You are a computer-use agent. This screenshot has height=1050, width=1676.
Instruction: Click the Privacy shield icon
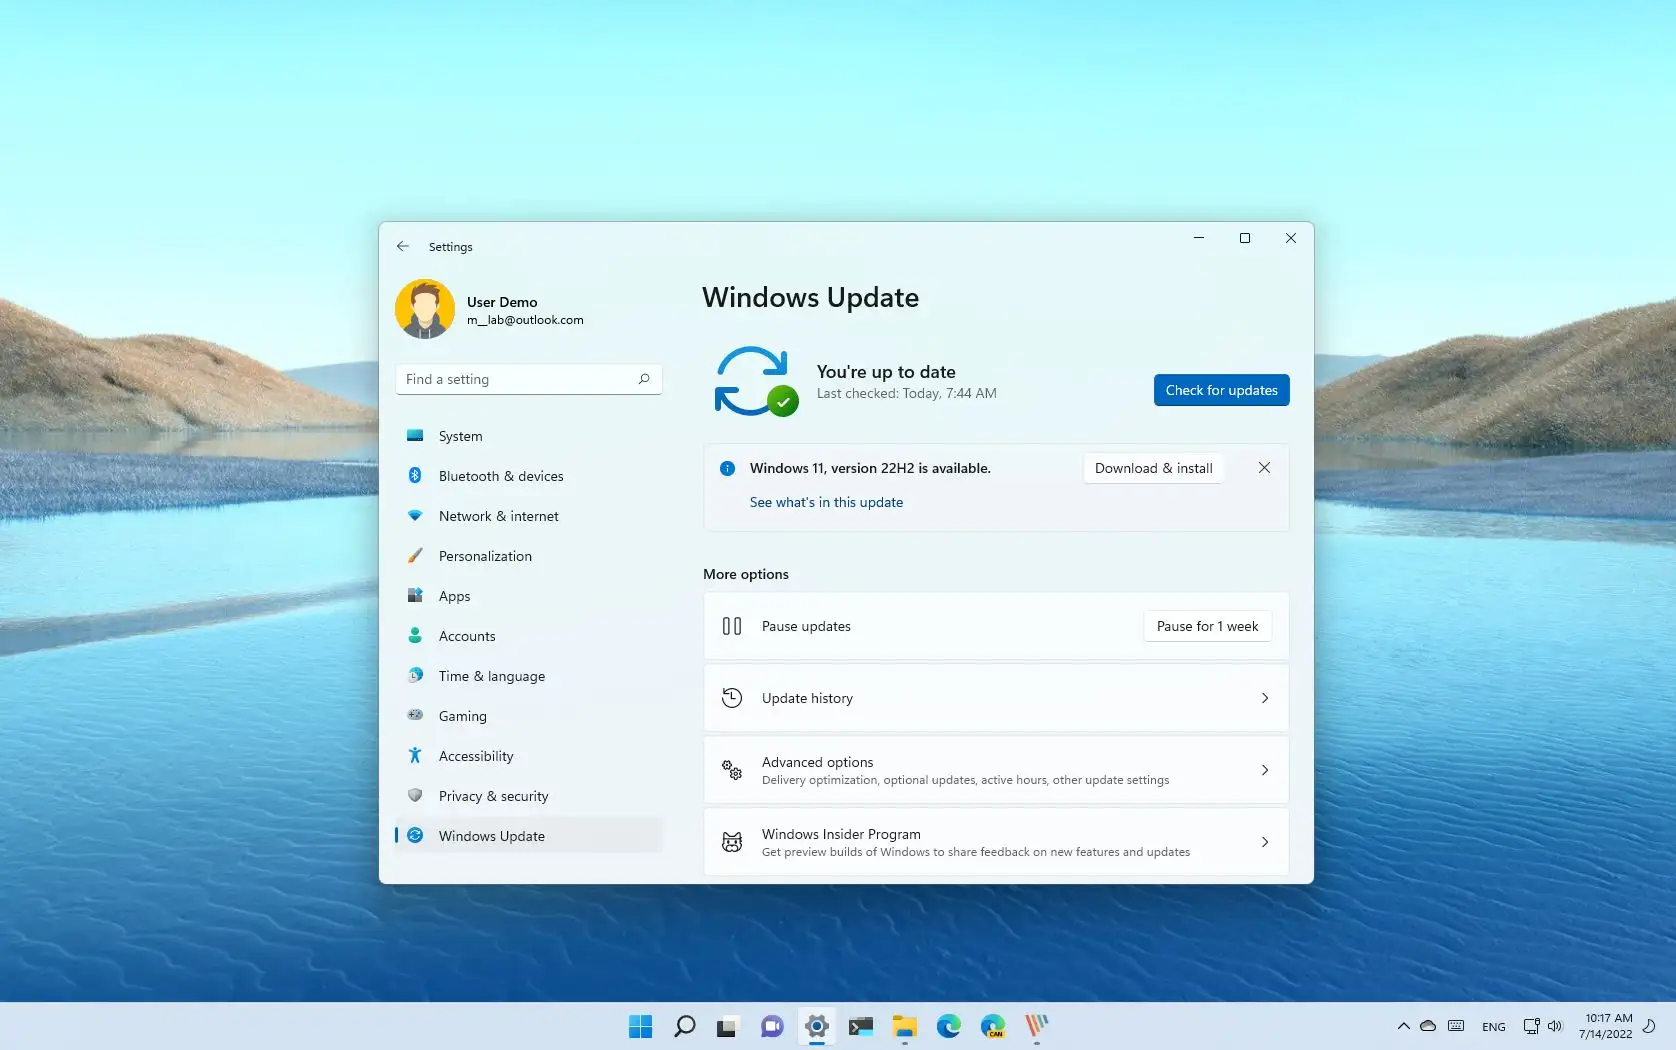tap(415, 795)
